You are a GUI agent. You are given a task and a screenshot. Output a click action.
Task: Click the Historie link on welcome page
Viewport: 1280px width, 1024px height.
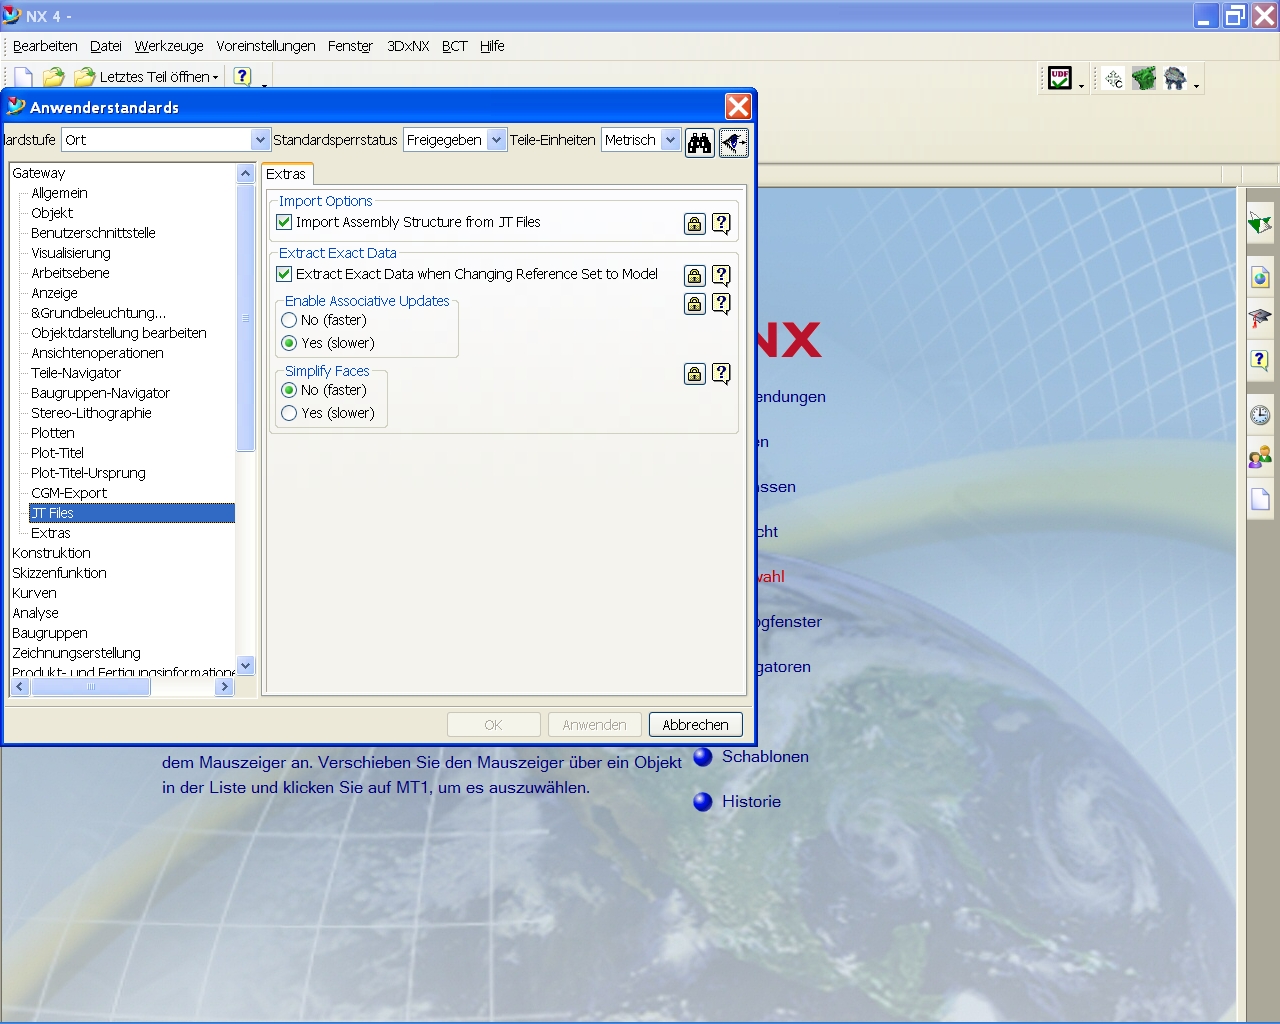tap(751, 801)
